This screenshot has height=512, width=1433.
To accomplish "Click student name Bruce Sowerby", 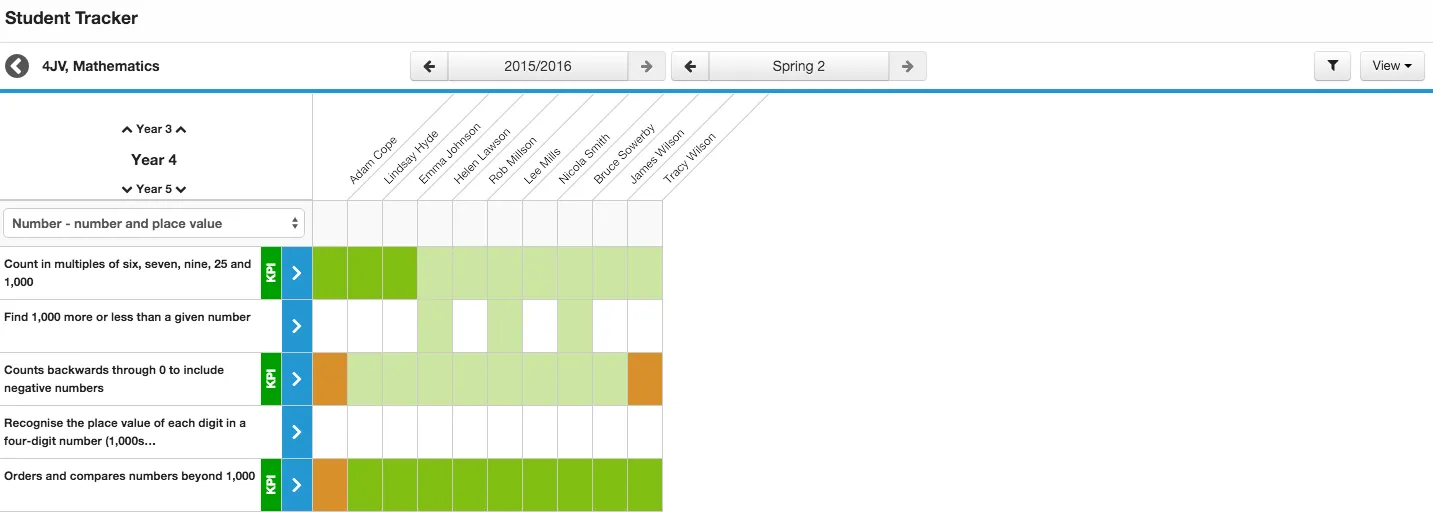I will point(623,155).
